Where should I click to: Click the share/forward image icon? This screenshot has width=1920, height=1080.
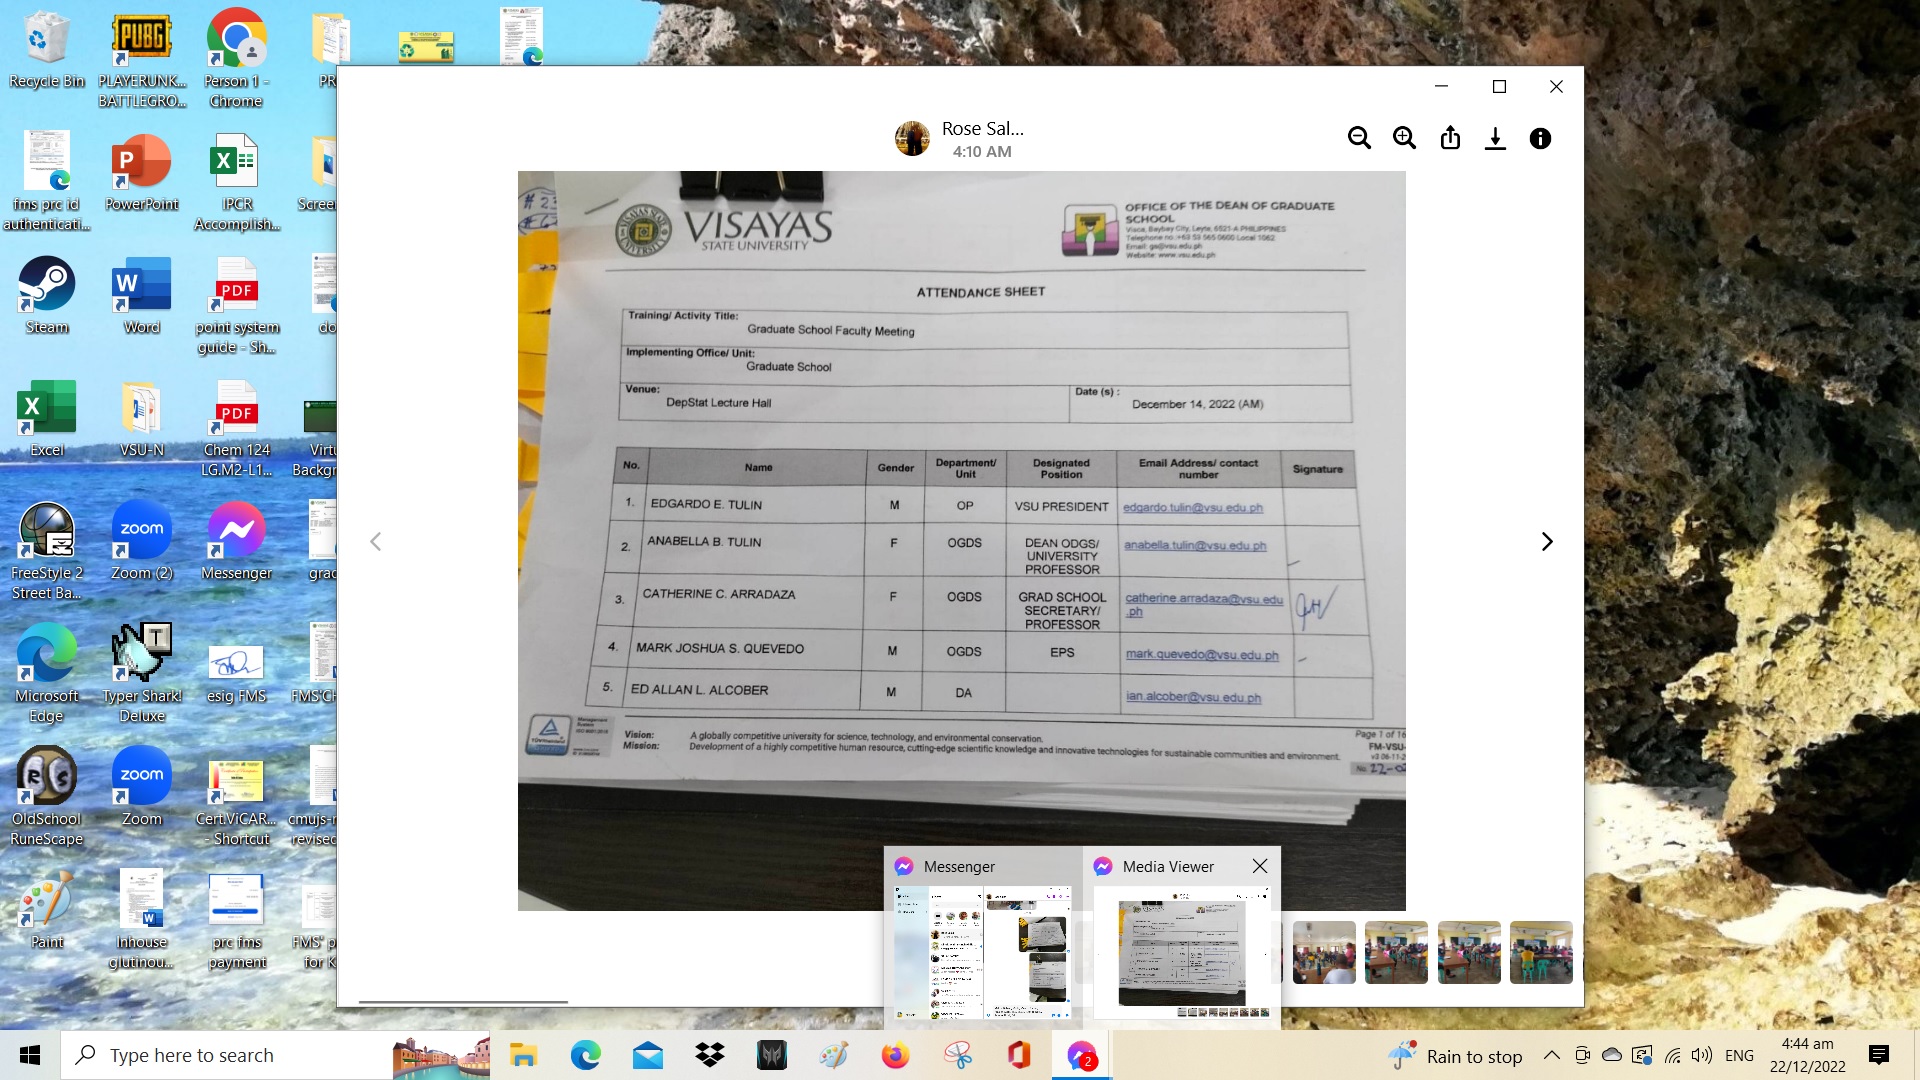click(1450, 138)
